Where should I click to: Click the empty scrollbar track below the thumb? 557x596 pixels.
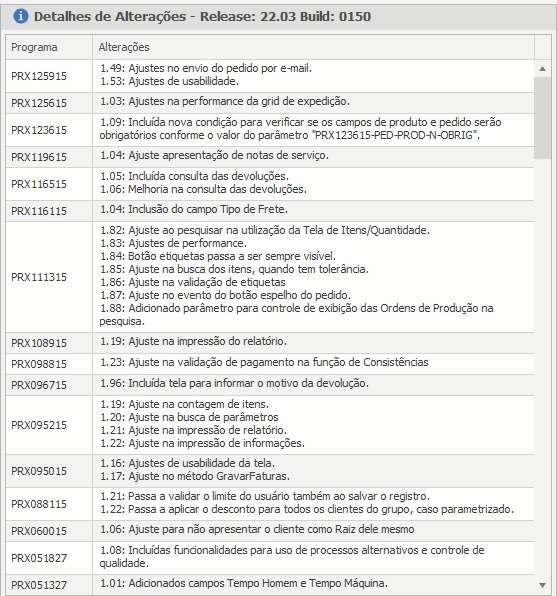[543, 368]
